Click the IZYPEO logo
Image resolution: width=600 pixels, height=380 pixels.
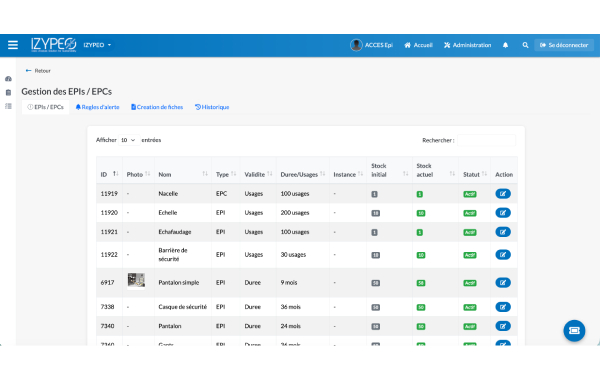click(54, 45)
